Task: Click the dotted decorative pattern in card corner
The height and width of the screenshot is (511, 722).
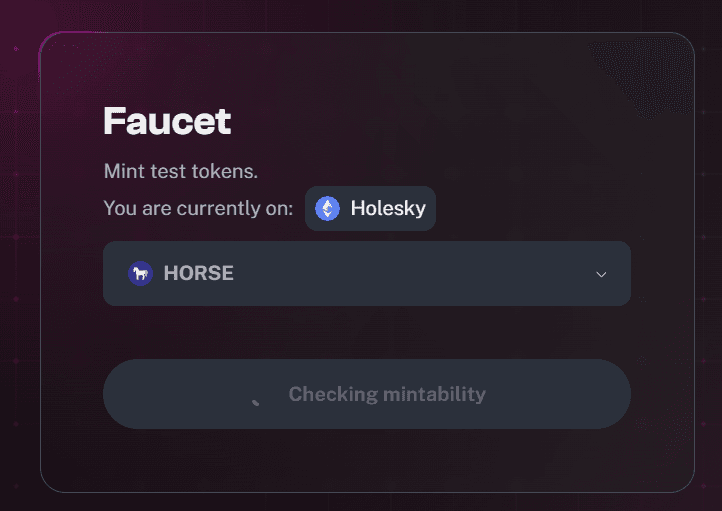Action: click(x=645, y=76)
